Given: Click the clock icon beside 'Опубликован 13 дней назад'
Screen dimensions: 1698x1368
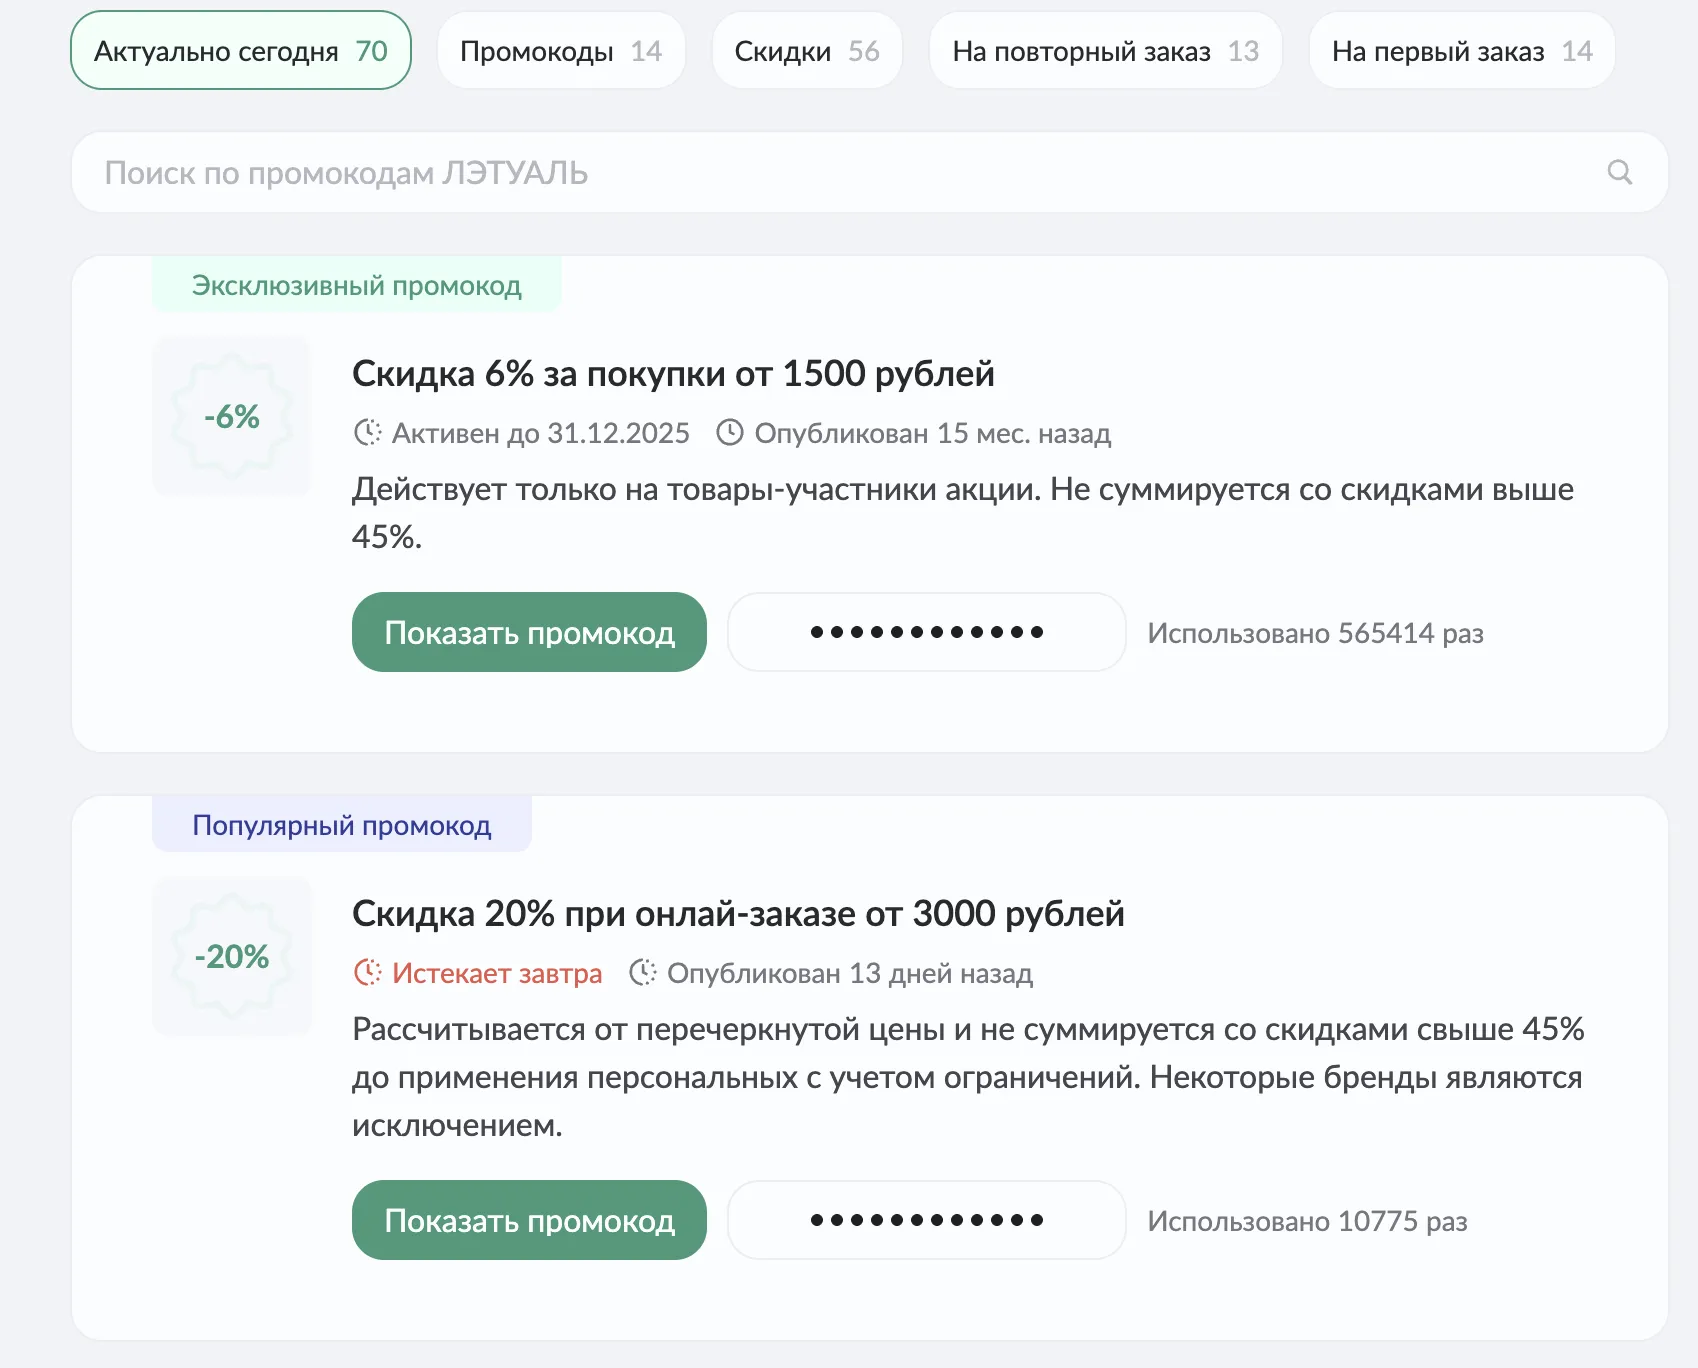Looking at the screenshot, I should click(643, 973).
